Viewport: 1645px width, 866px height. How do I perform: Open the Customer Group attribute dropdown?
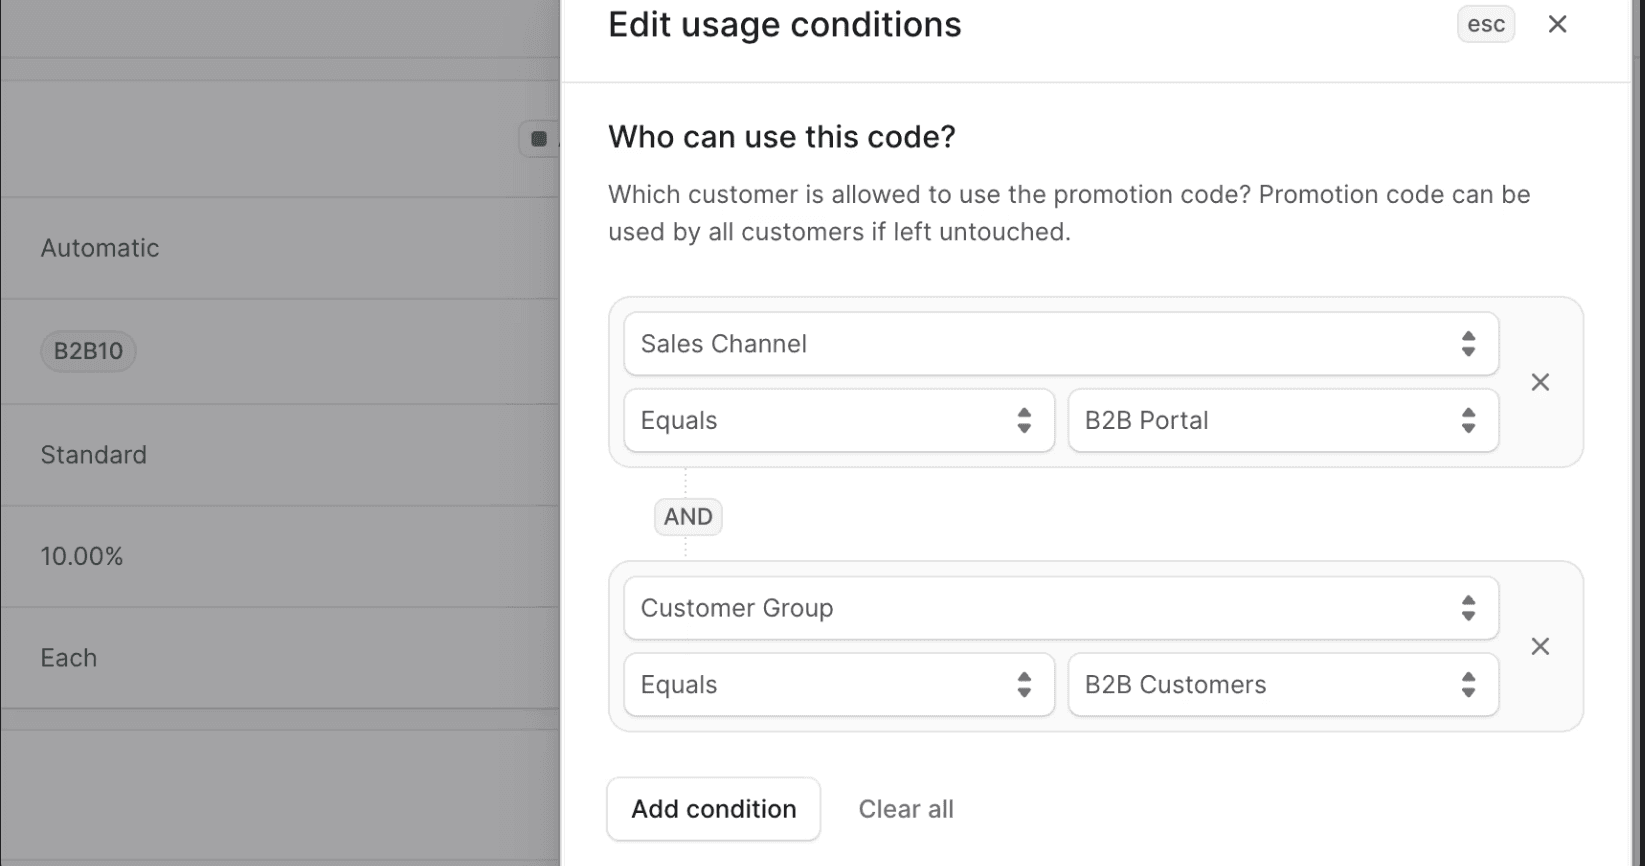[1060, 608]
